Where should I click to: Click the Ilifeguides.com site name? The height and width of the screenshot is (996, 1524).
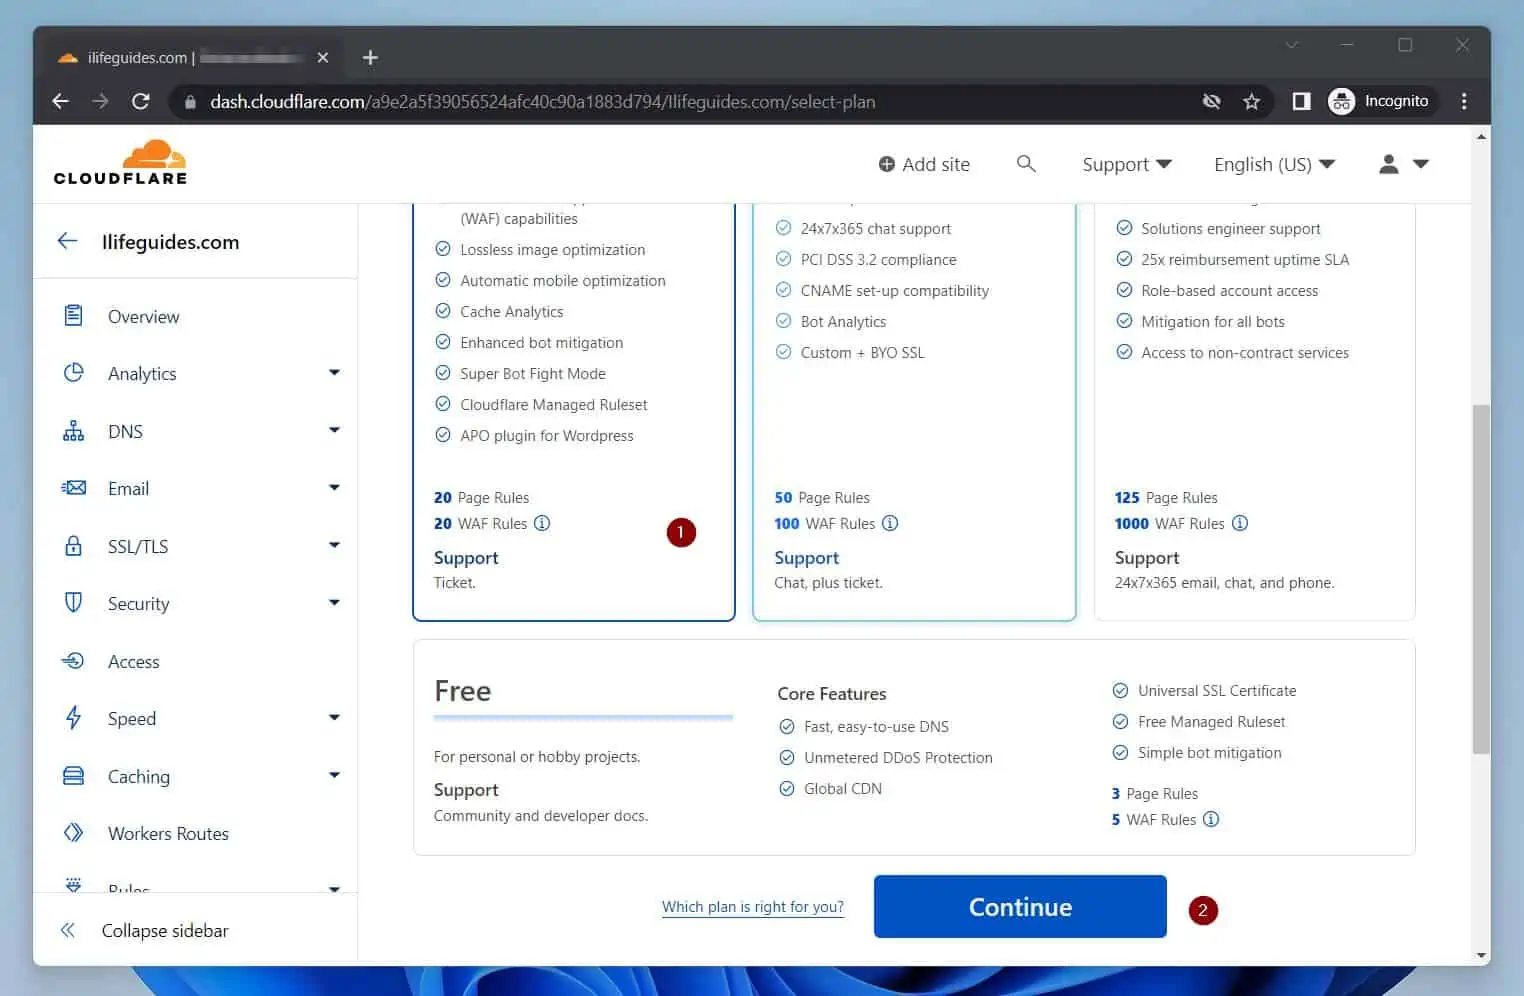(x=170, y=242)
